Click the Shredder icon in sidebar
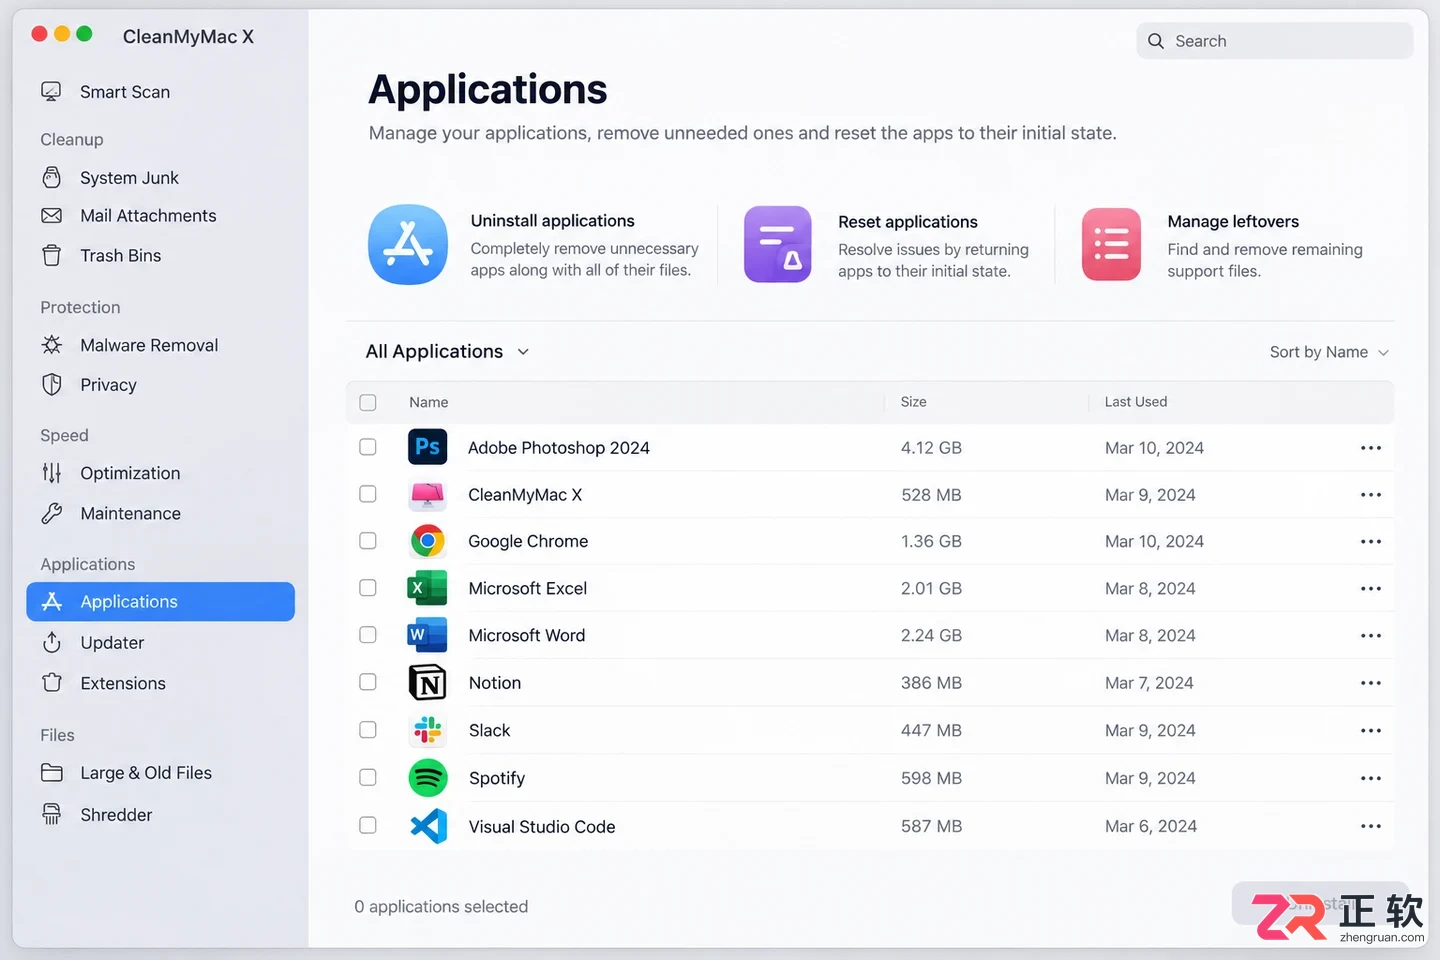1440x960 pixels. (x=51, y=814)
